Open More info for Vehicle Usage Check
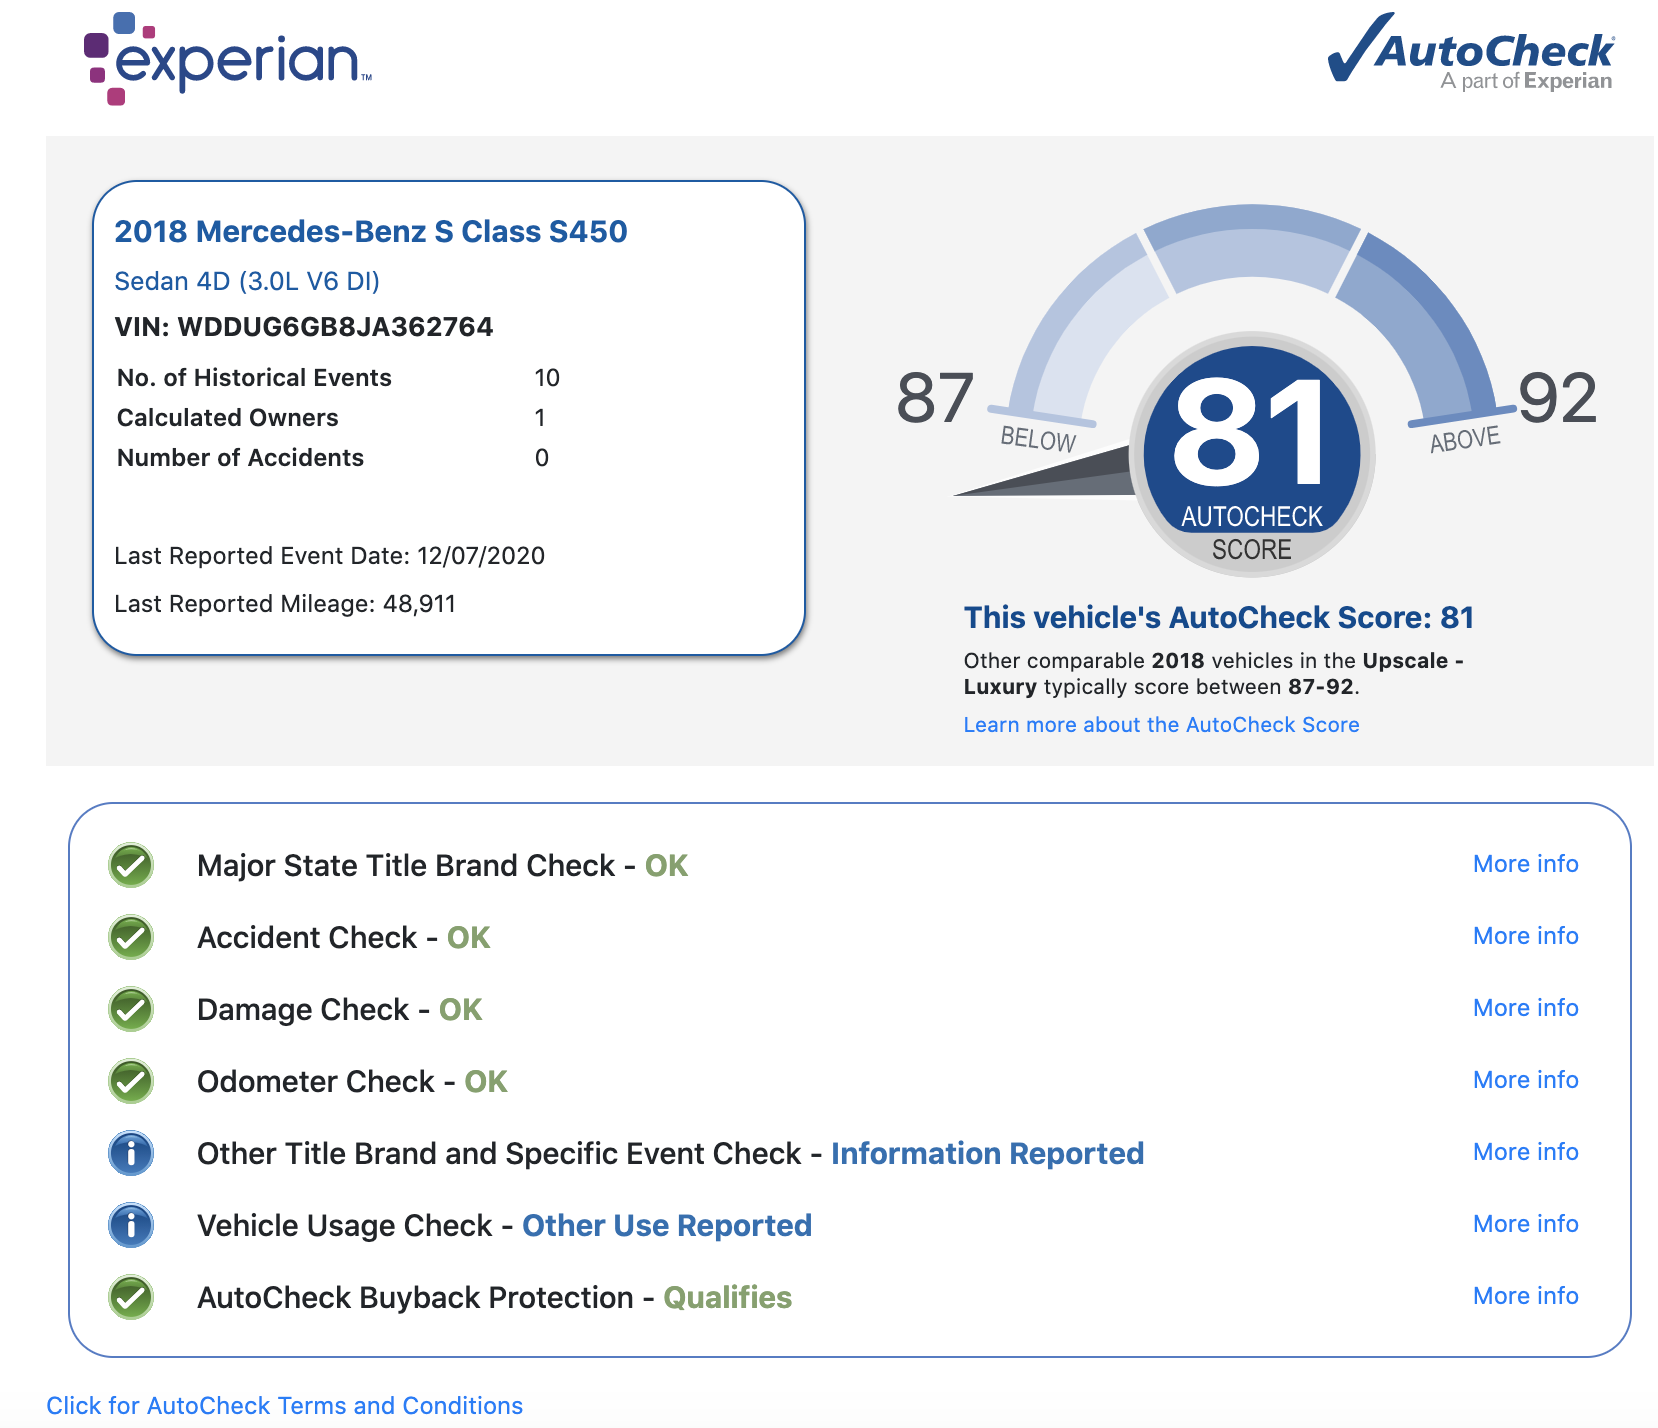Image resolution: width=1658 pixels, height=1428 pixels. click(x=1525, y=1224)
